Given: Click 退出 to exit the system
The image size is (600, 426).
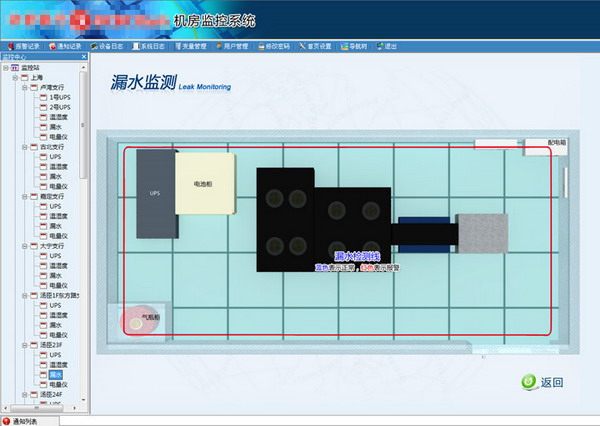Looking at the screenshot, I should click(x=390, y=46).
